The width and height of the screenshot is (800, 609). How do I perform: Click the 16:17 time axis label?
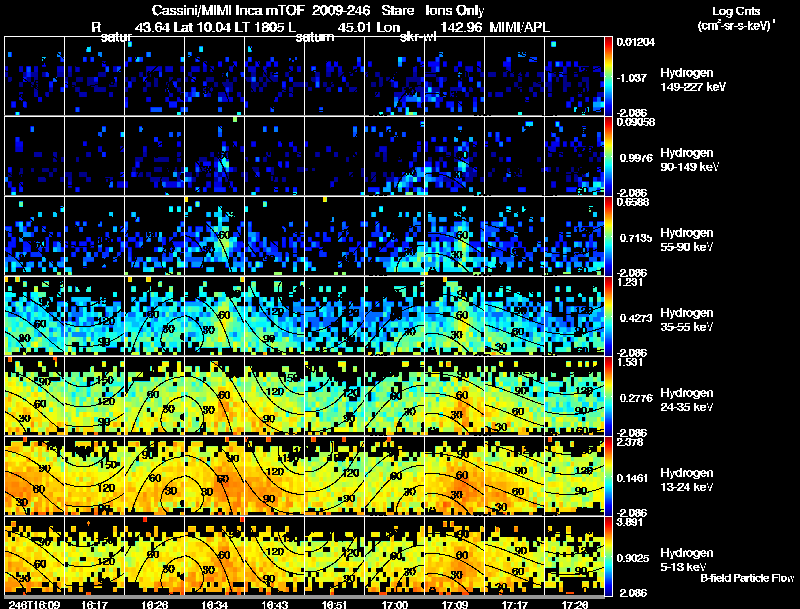click(94, 604)
